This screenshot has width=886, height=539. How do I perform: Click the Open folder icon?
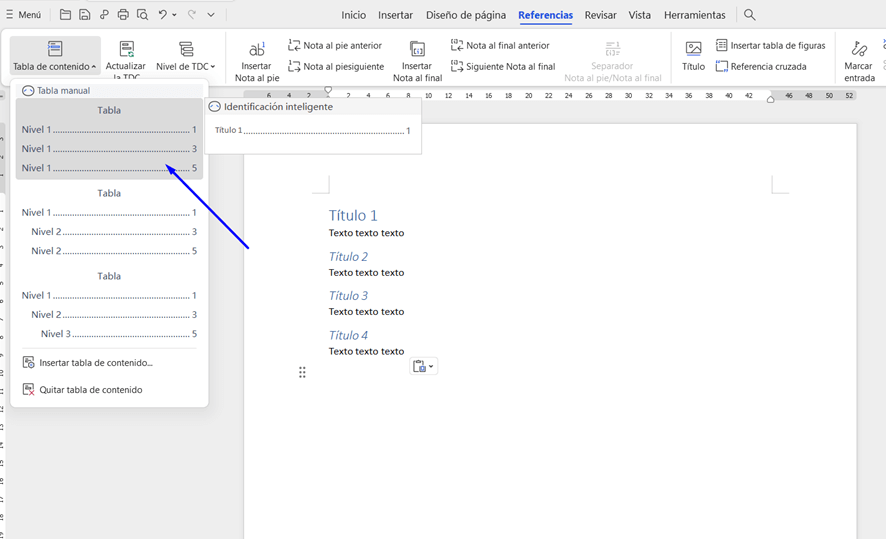(65, 15)
